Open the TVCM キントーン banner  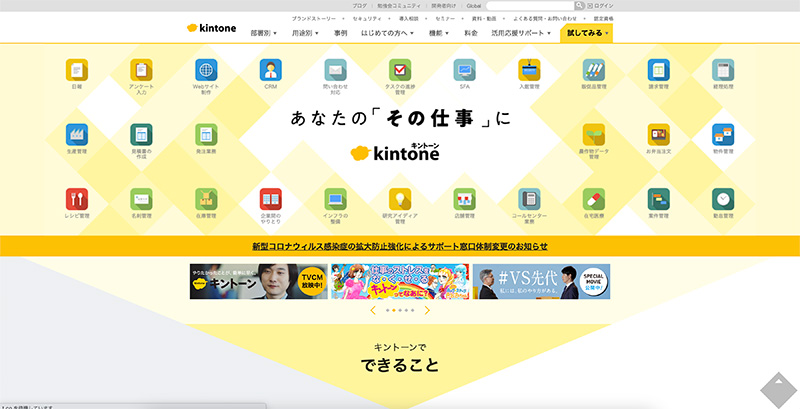pos(259,282)
